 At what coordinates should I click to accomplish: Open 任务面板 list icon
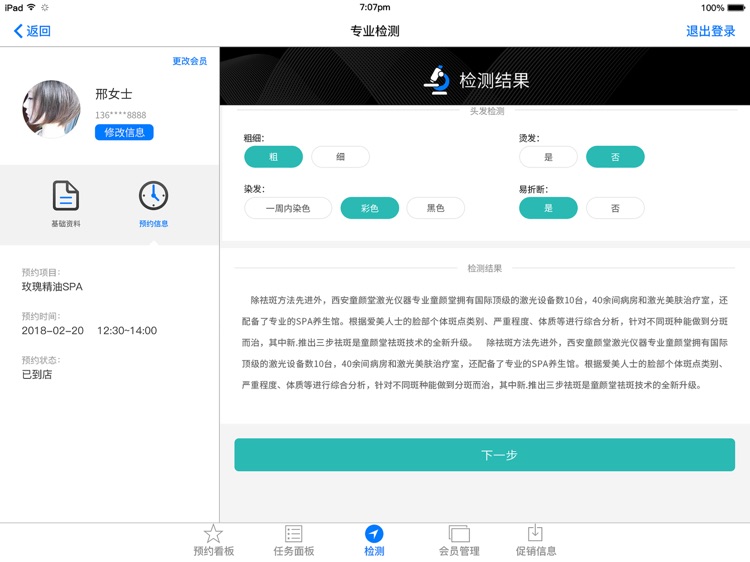click(293, 534)
